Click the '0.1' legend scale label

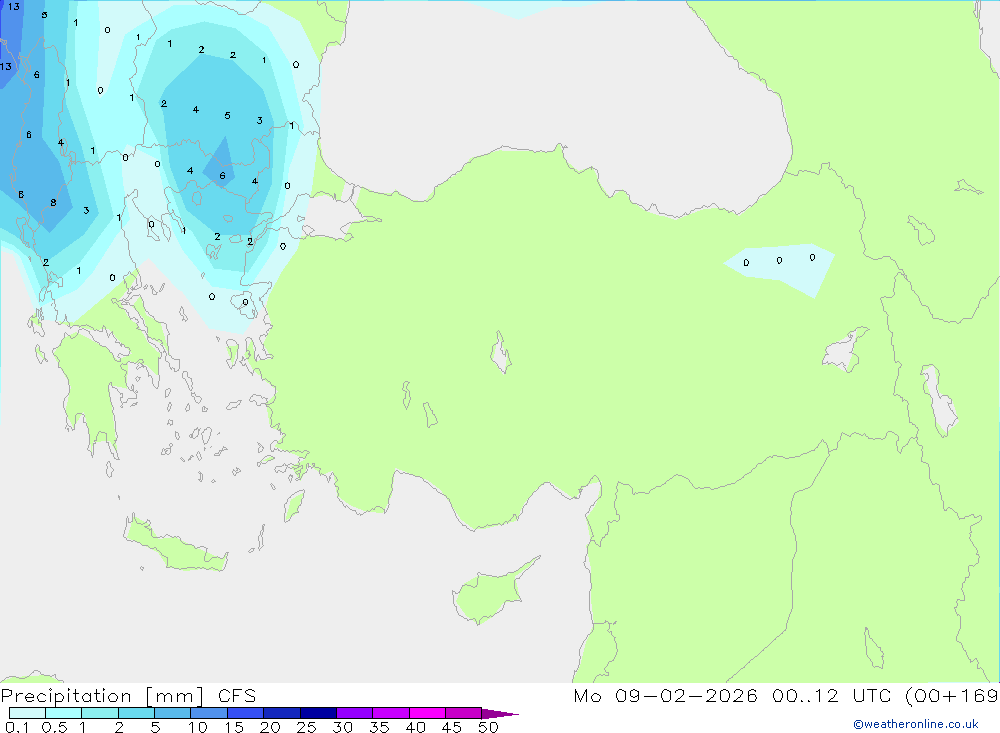point(17,727)
